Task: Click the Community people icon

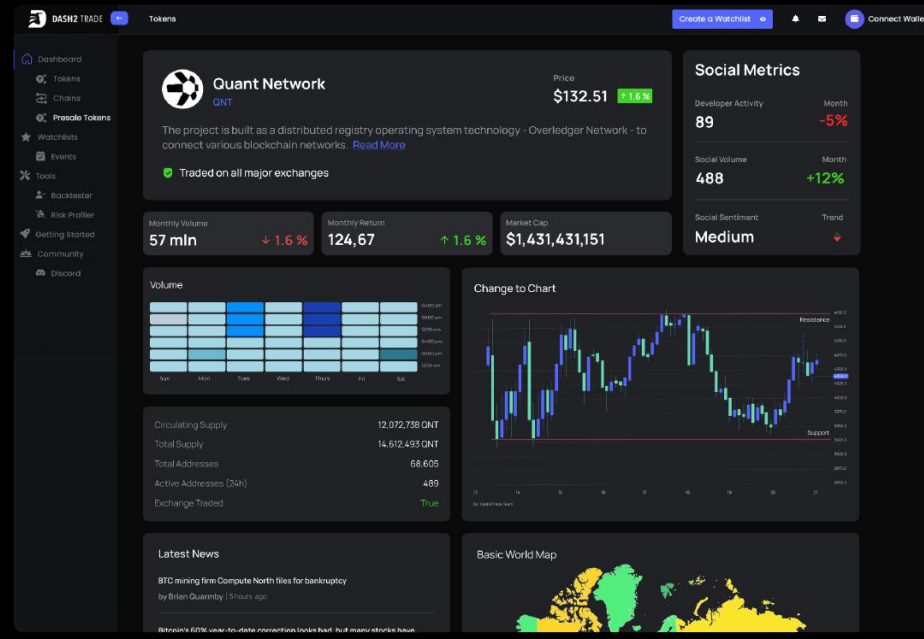Action: tap(25, 253)
